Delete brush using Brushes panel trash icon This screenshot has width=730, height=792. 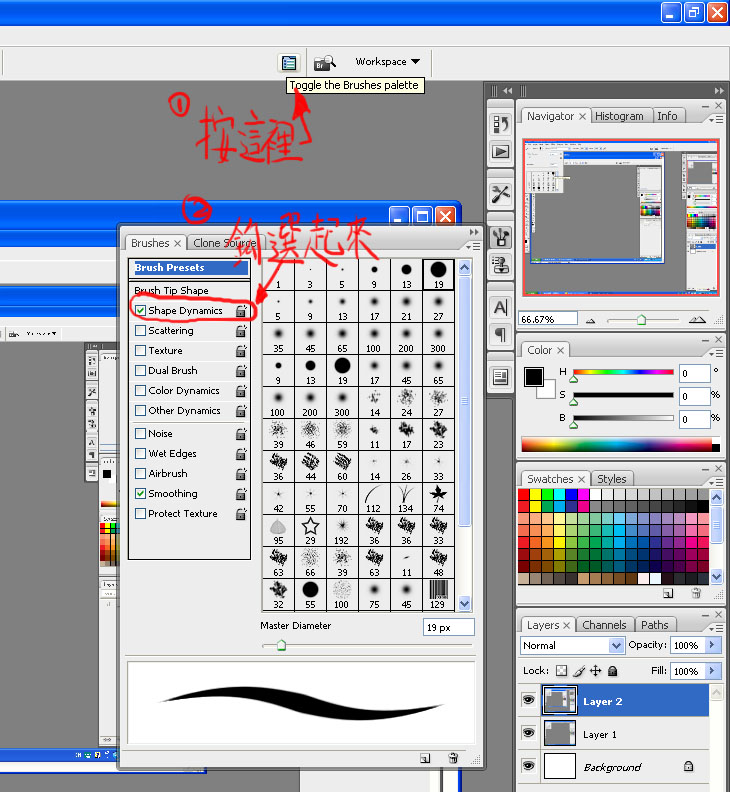[x=453, y=759]
